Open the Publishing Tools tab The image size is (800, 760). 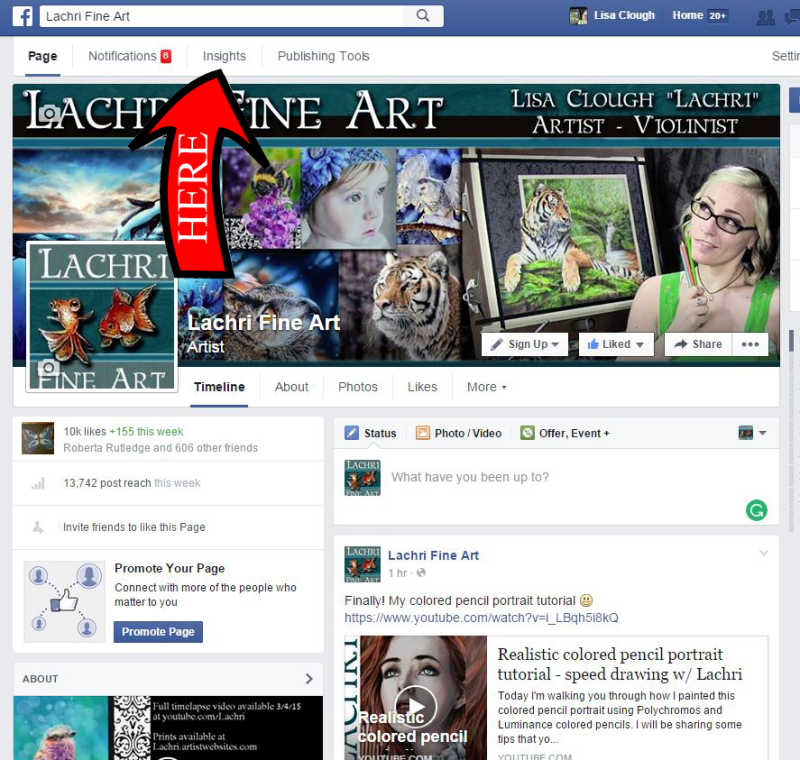pyautogui.click(x=323, y=56)
